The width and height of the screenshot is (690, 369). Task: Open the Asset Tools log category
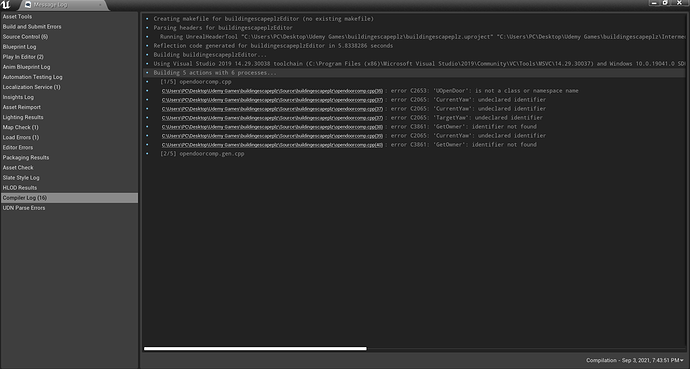[69, 17]
